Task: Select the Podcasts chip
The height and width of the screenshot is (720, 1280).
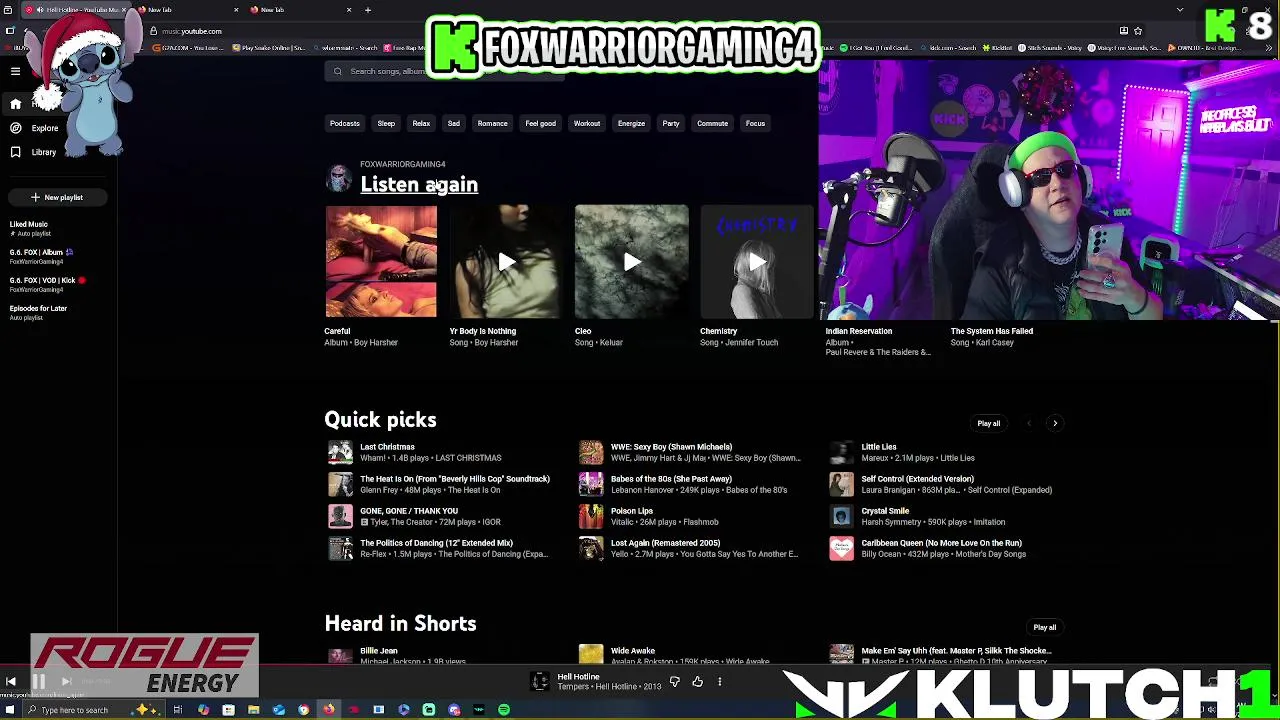Action: 345,123
